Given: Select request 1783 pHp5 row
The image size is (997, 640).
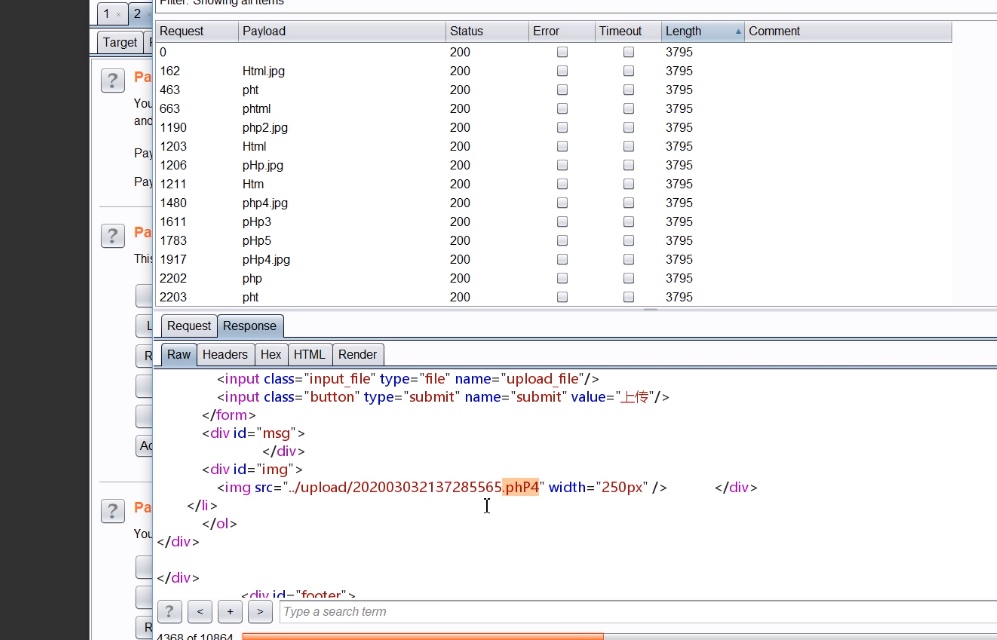Looking at the screenshot, I should pyautogui.click(x=553, y=241).
